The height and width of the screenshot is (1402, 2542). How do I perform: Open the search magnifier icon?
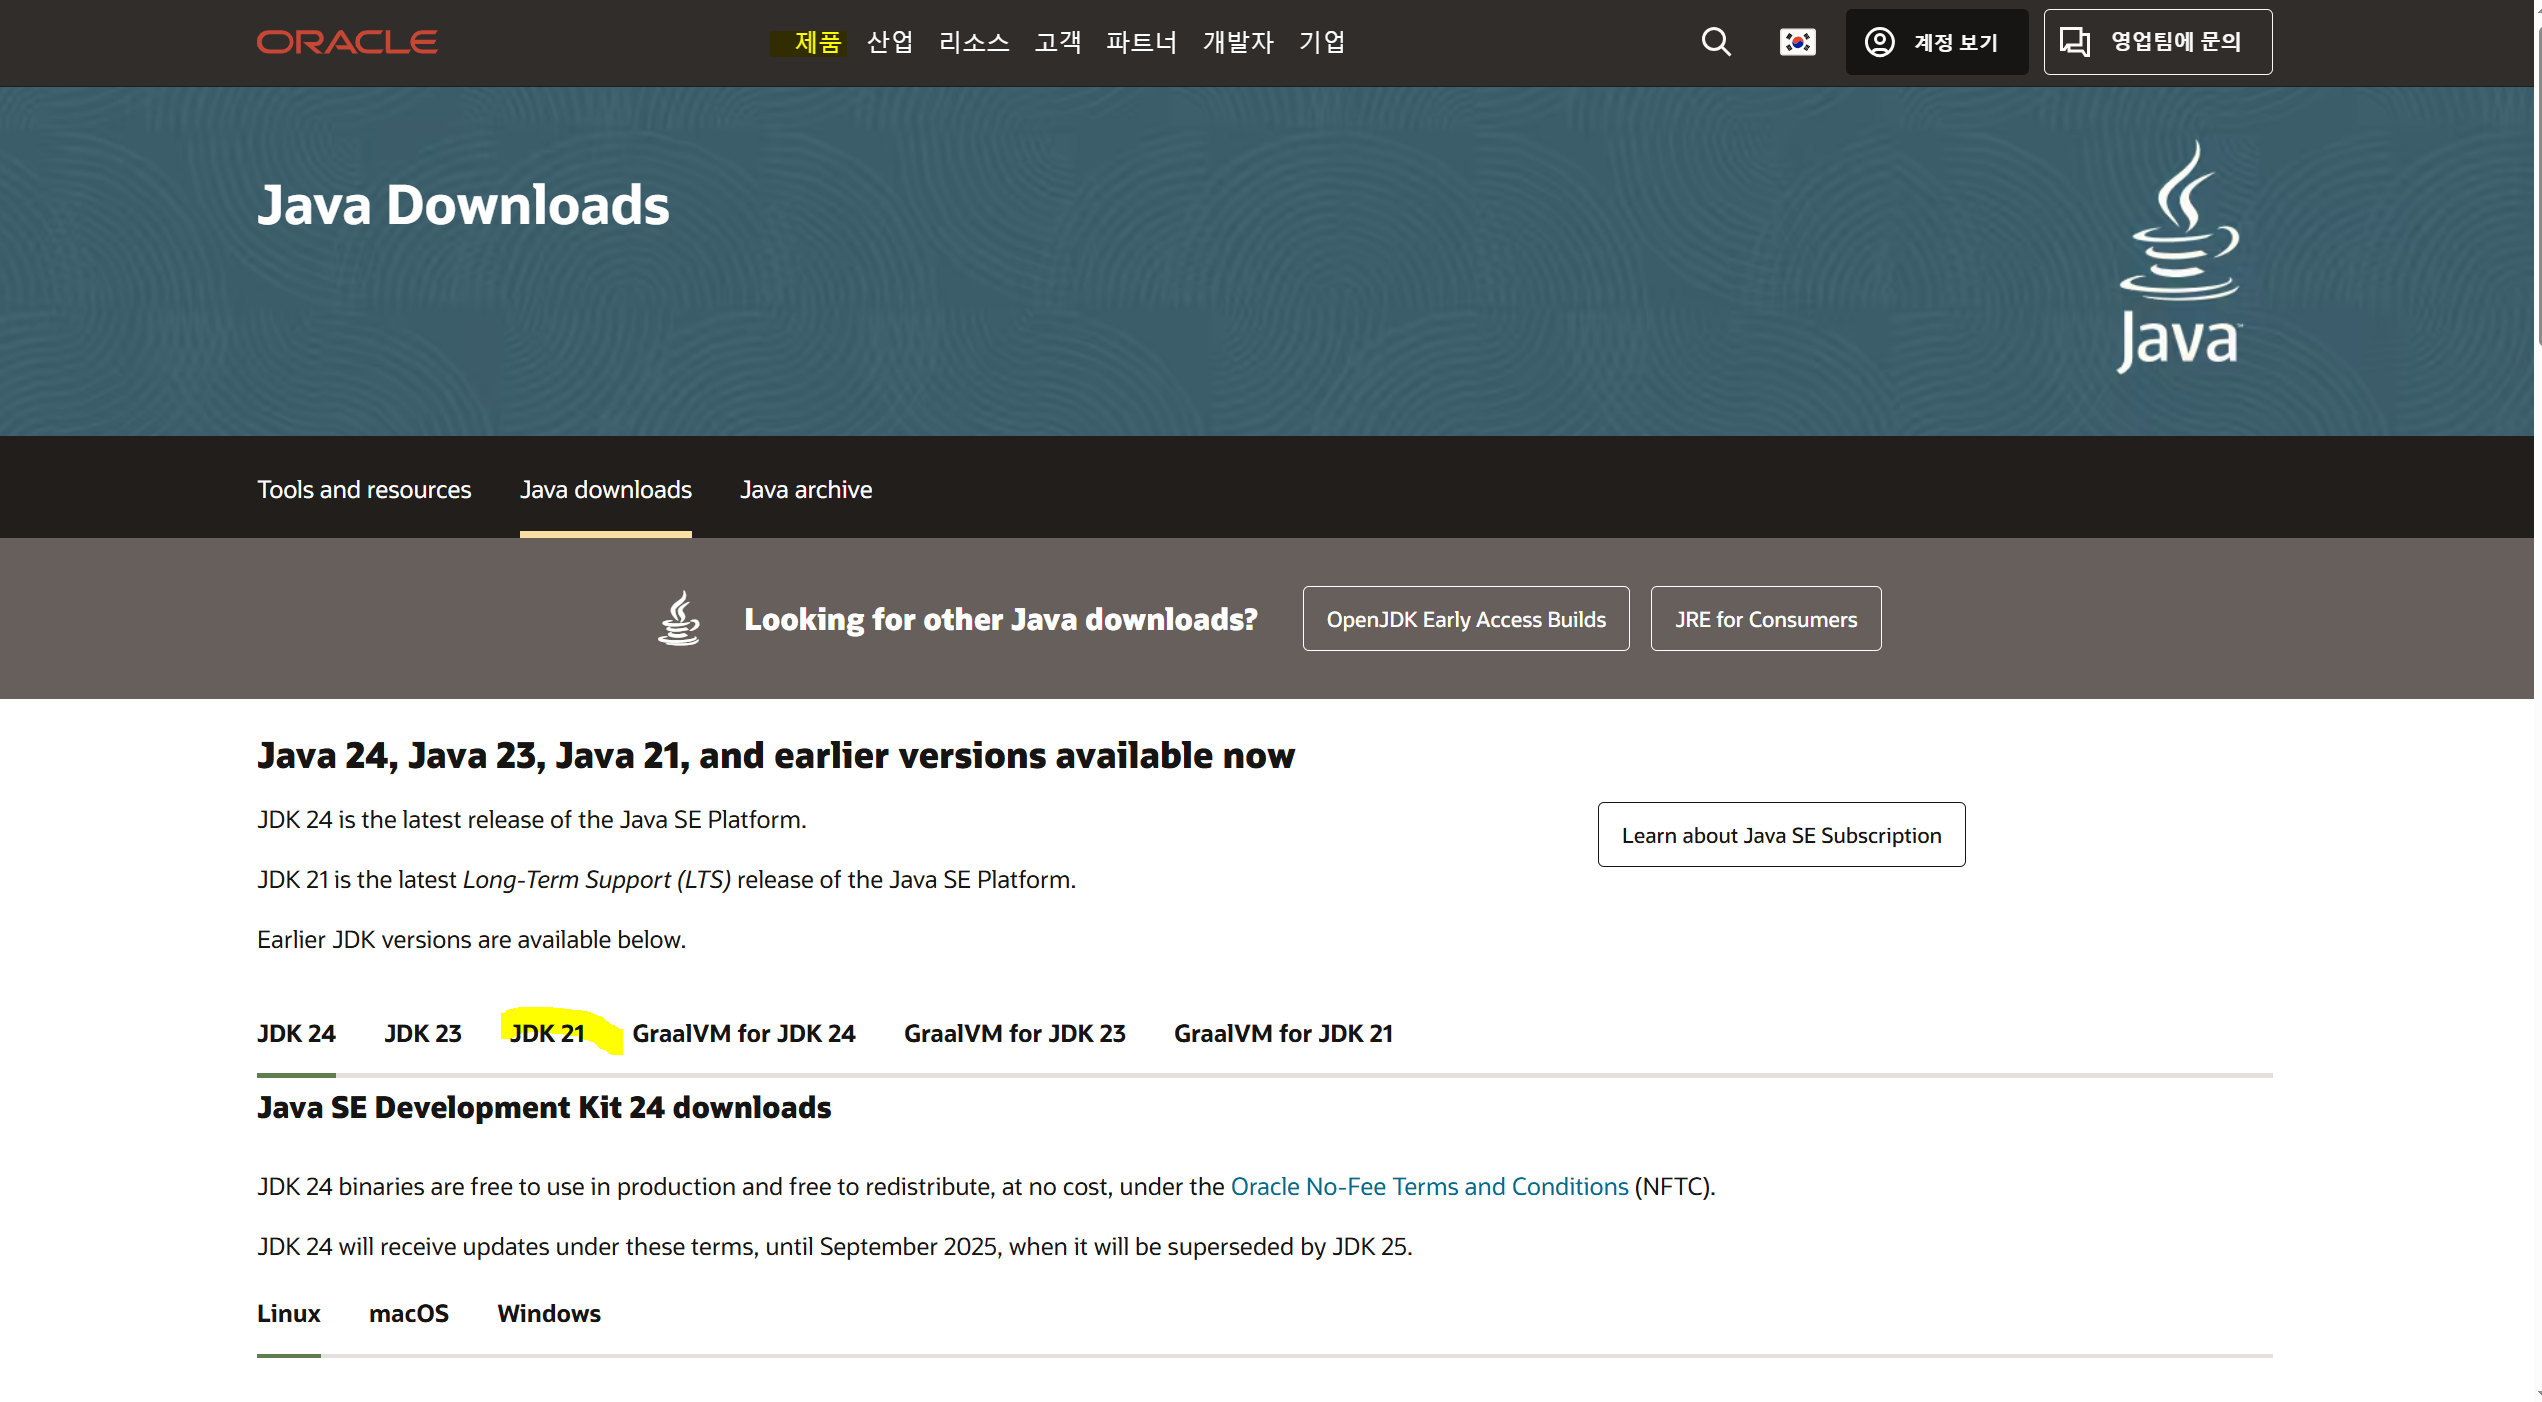click(1716, 42)
